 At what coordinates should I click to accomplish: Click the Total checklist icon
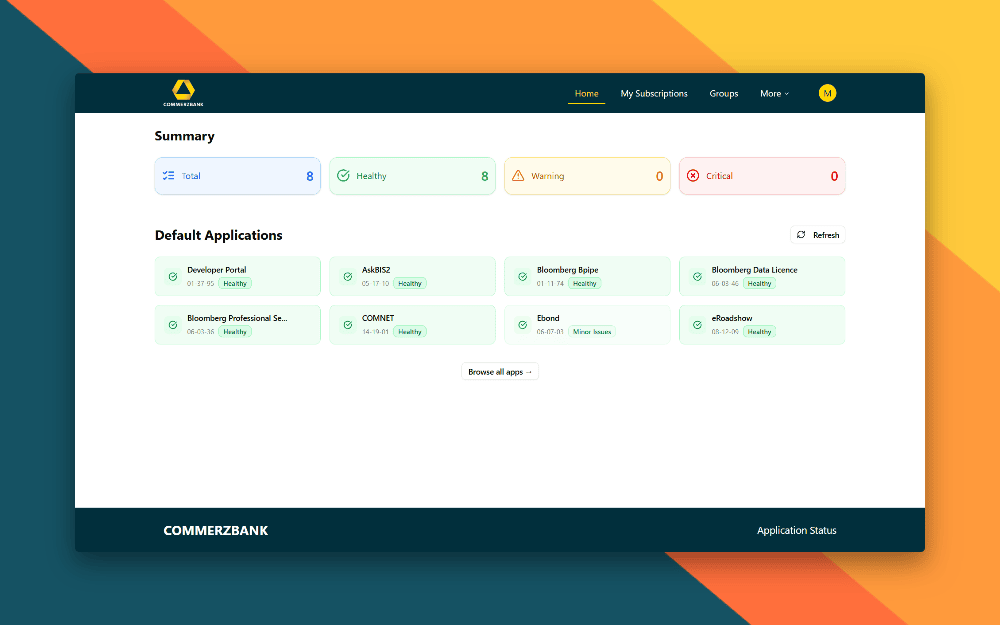click(x=168, y=175)
